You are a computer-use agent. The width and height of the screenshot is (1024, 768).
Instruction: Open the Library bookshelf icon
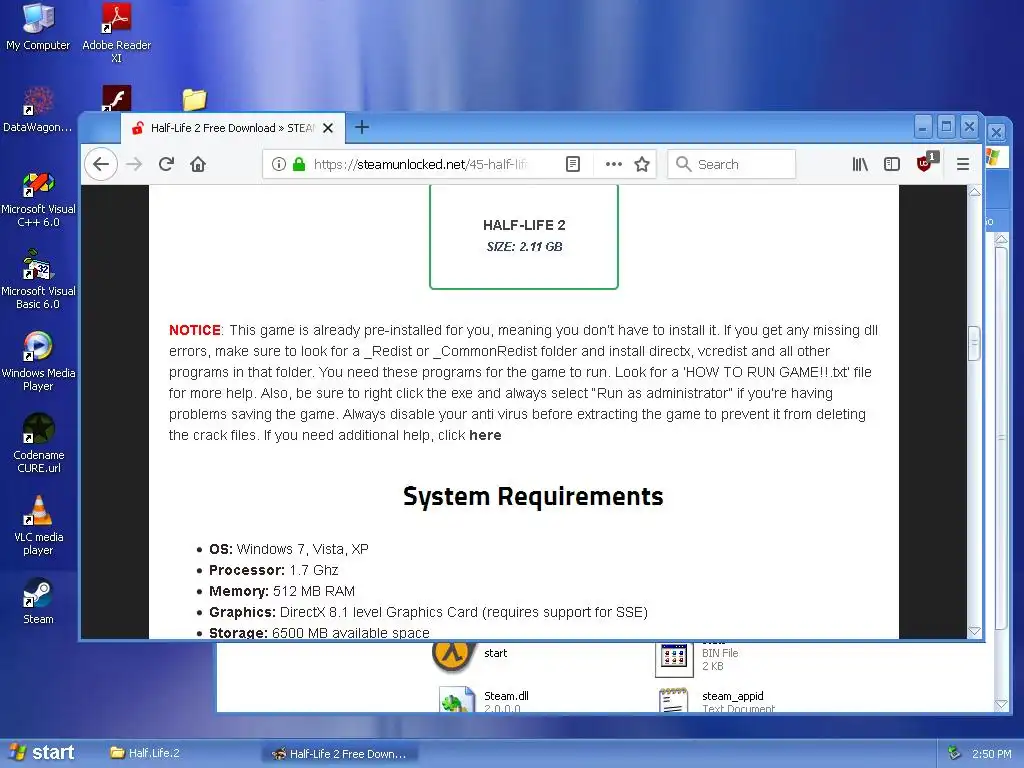(x=860, y=164)
